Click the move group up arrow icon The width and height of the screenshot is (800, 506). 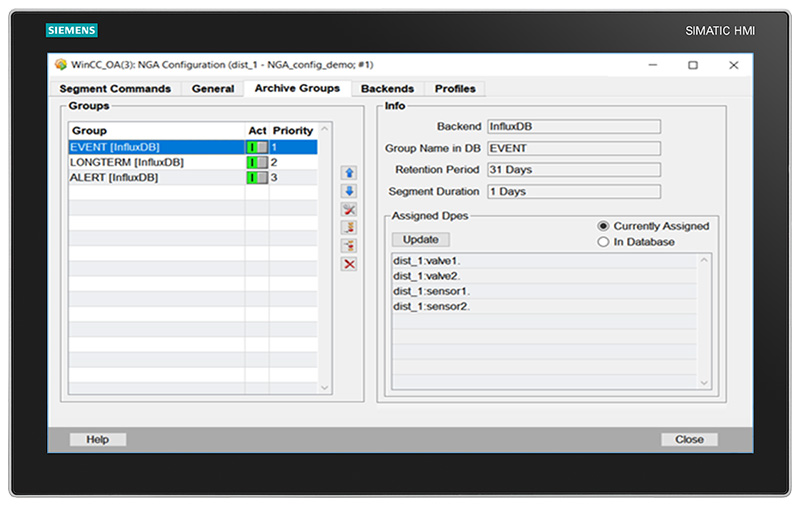coord(349,173)
